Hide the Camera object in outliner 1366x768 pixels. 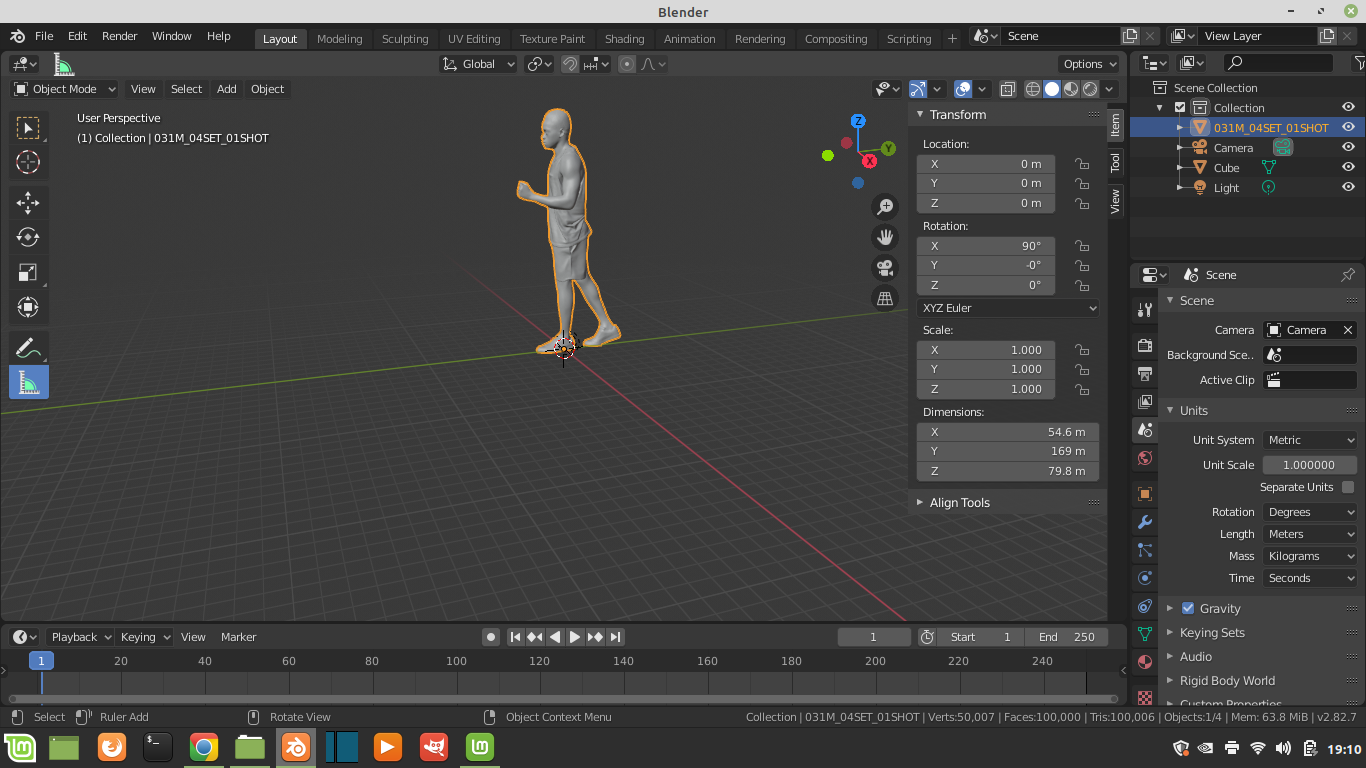click(x=1348, y=147)
